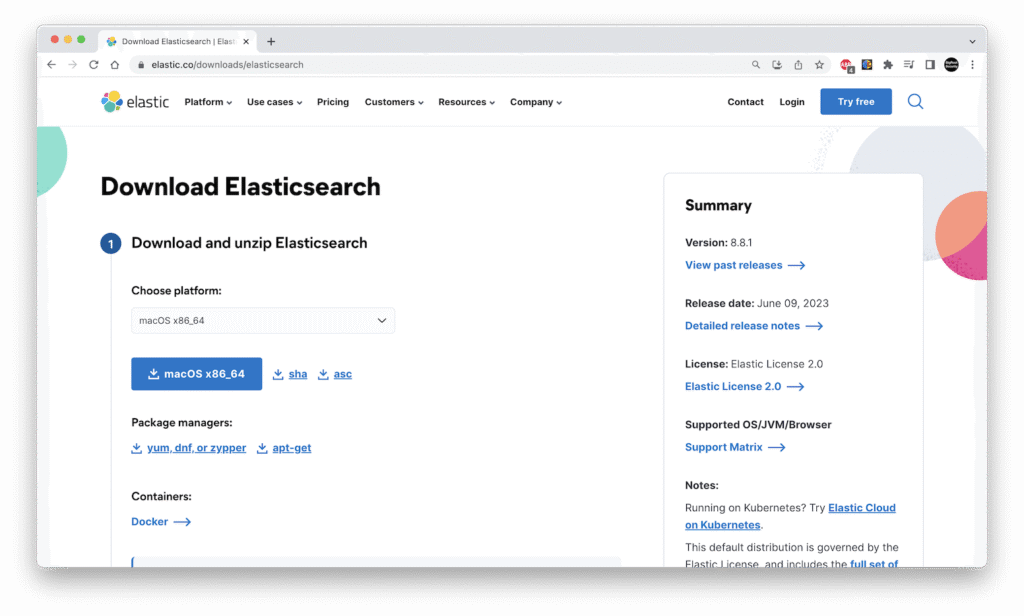
Task: Click the Login link
Action: [x=792, y=102]
